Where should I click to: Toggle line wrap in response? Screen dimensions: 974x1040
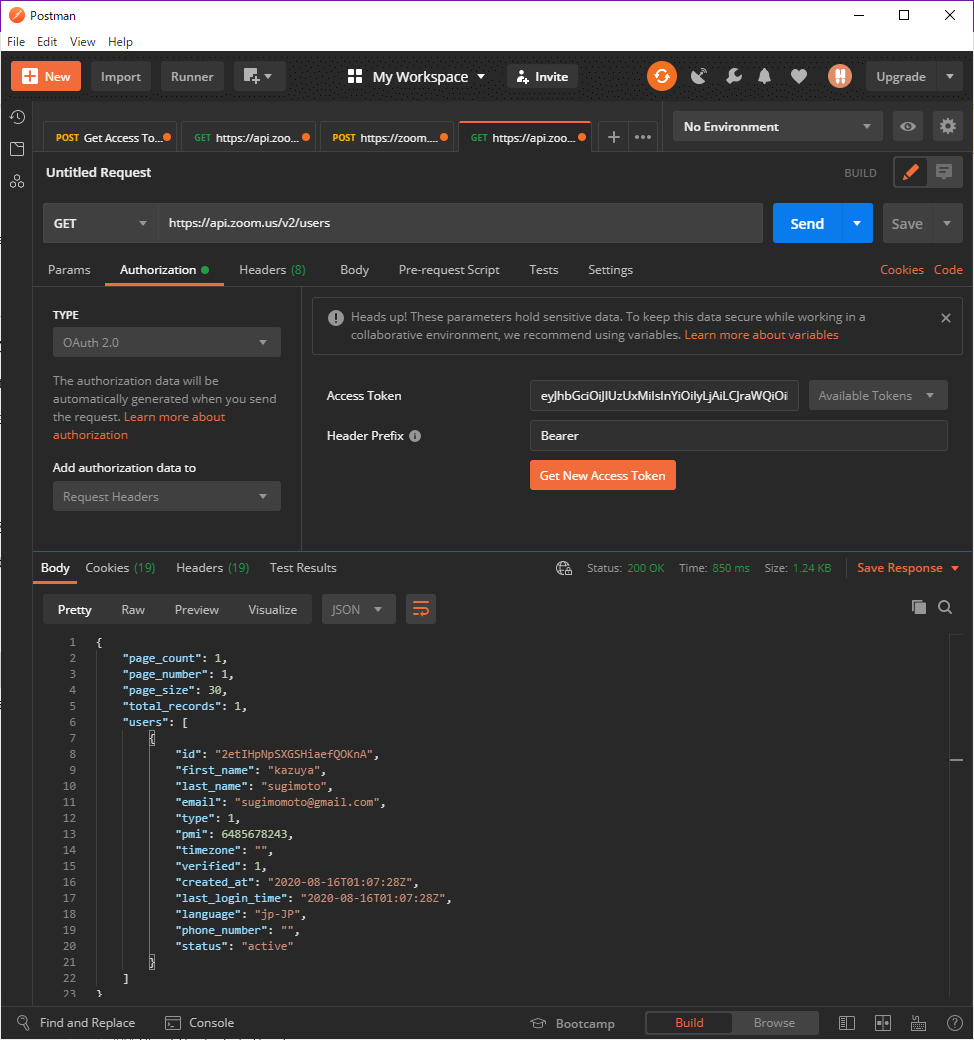pos(421,609)
